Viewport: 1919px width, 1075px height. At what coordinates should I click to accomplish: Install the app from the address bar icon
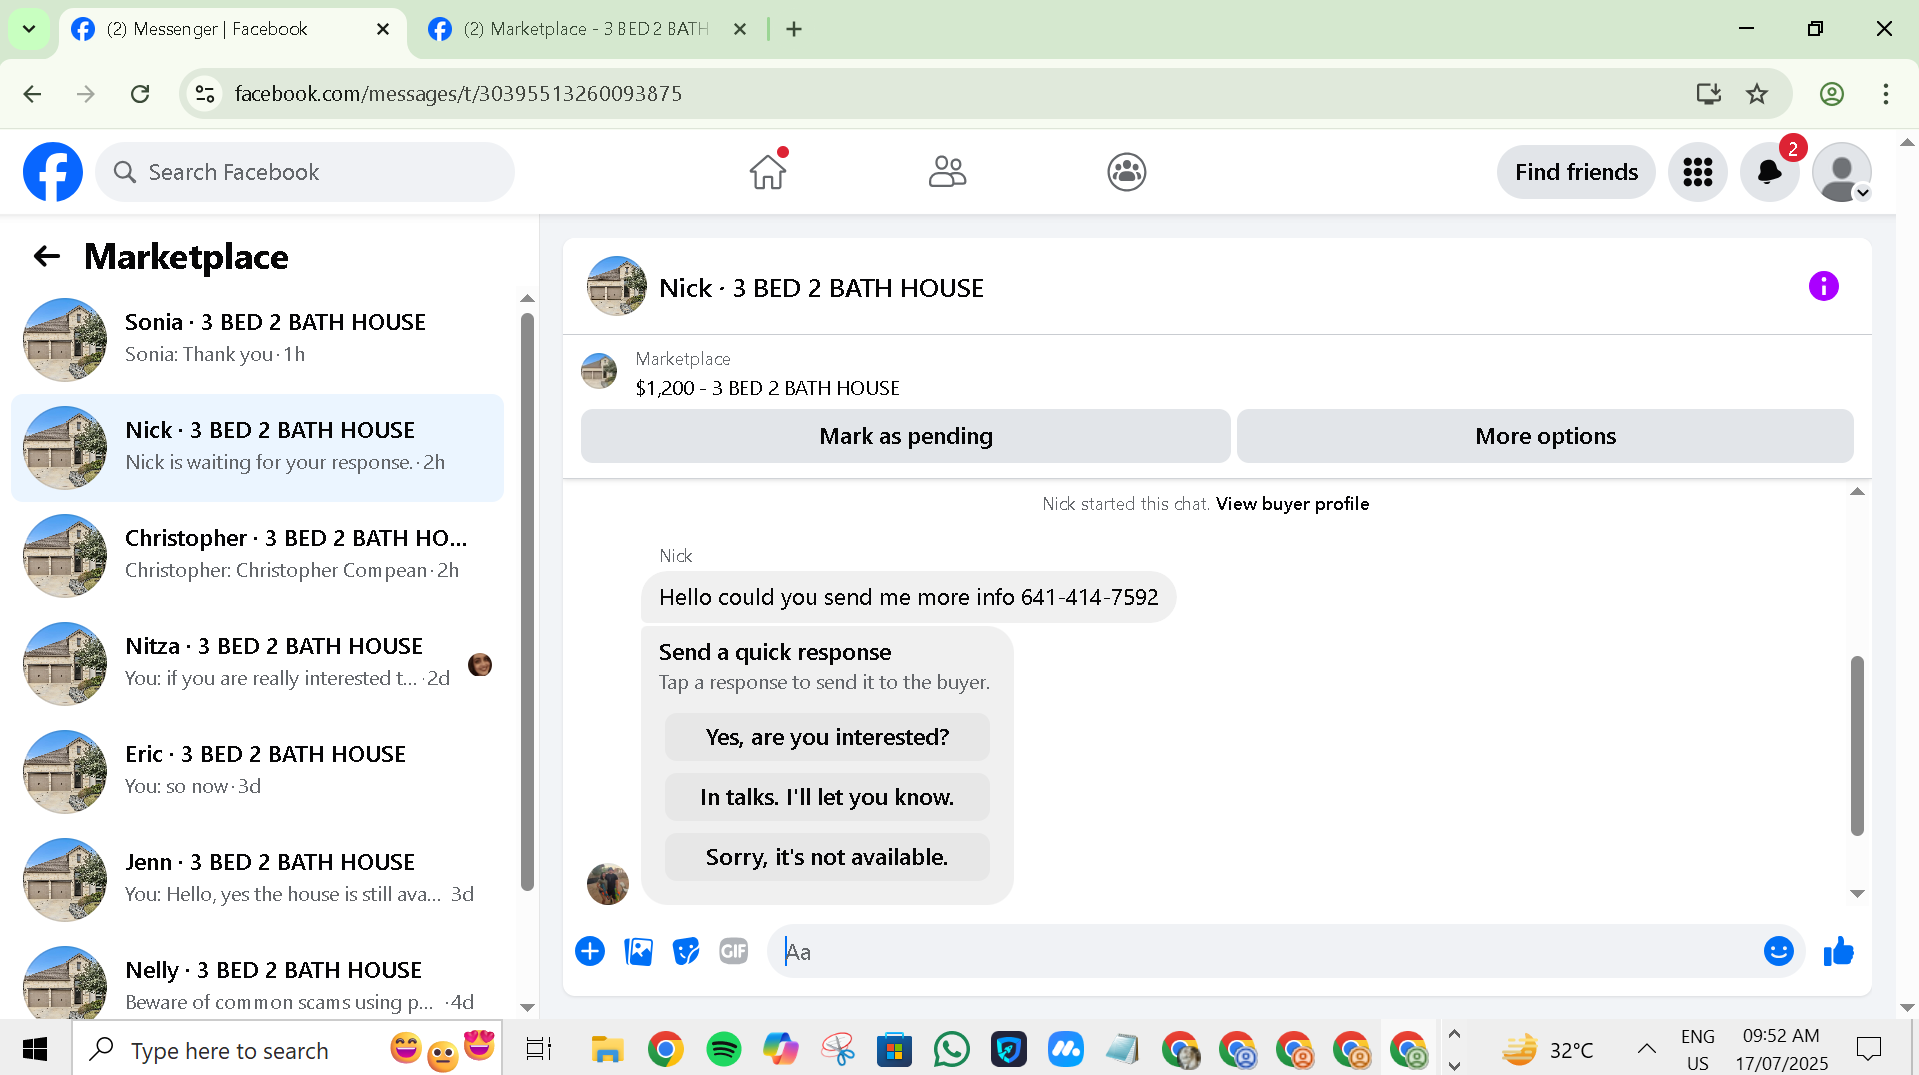tap(1709, 94)
